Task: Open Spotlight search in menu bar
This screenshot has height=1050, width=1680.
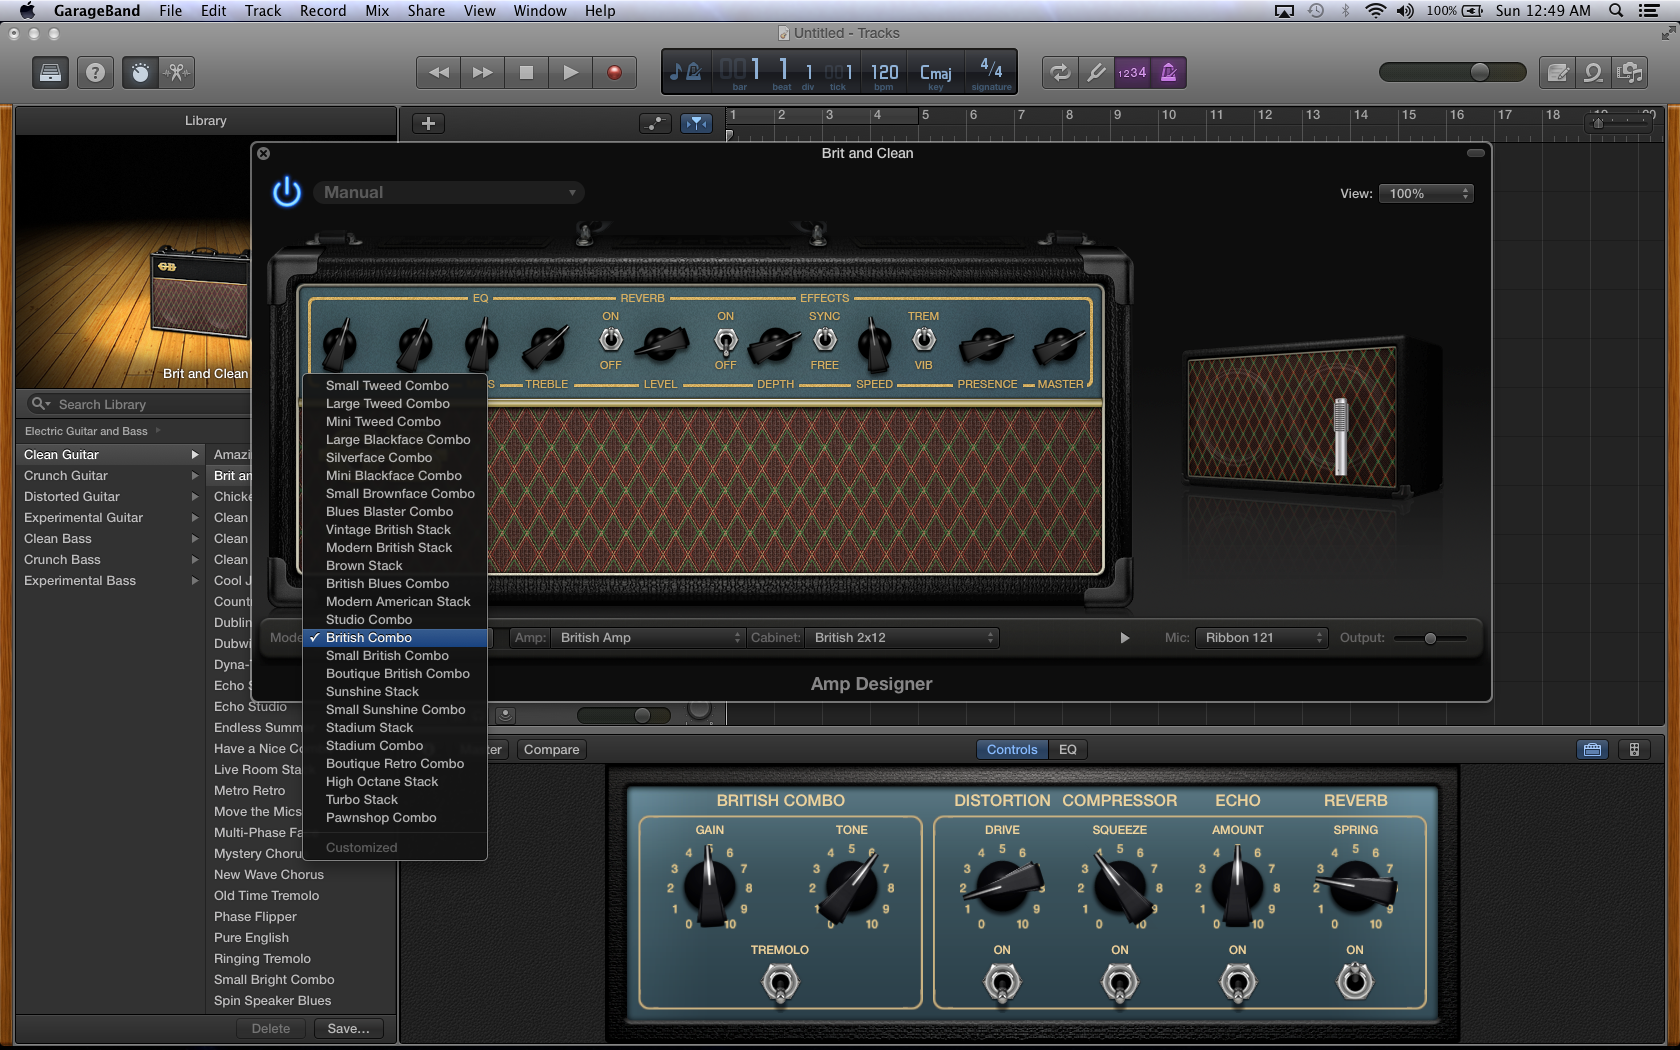Action: tap(1615, 11)
